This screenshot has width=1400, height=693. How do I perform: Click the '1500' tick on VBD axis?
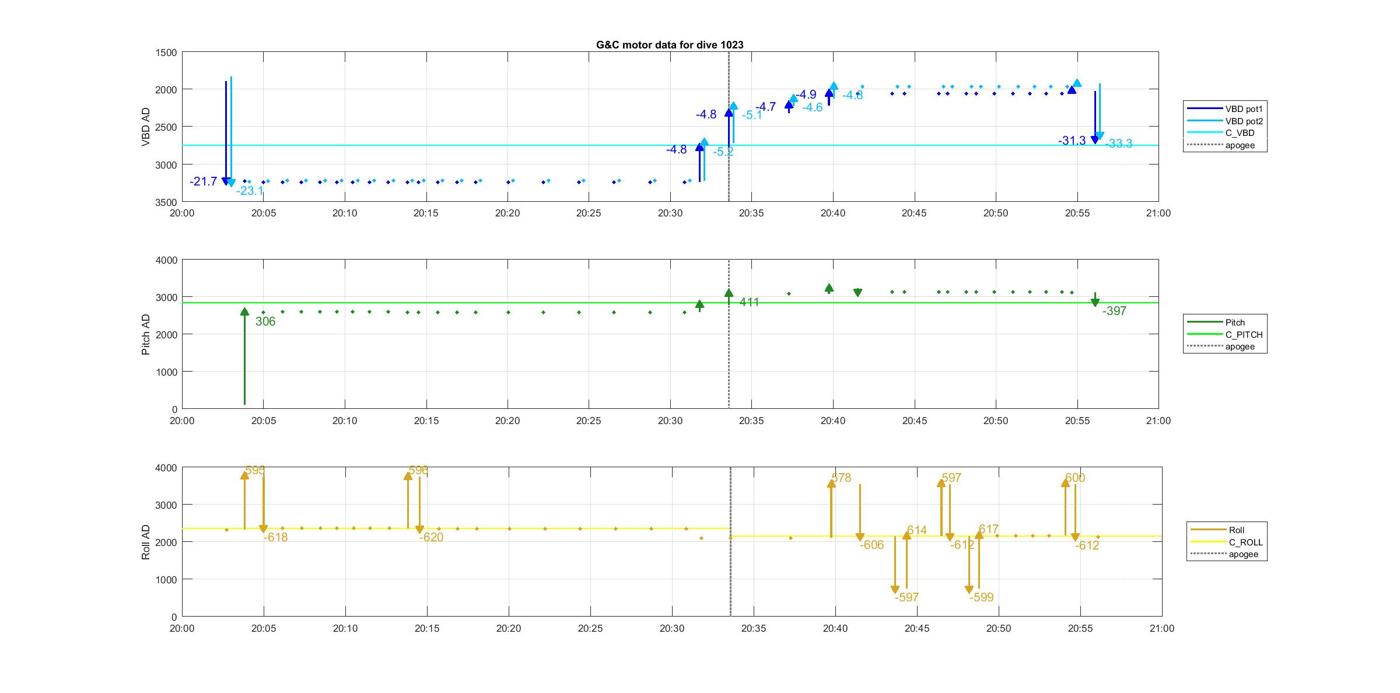(x=166, y=53)
